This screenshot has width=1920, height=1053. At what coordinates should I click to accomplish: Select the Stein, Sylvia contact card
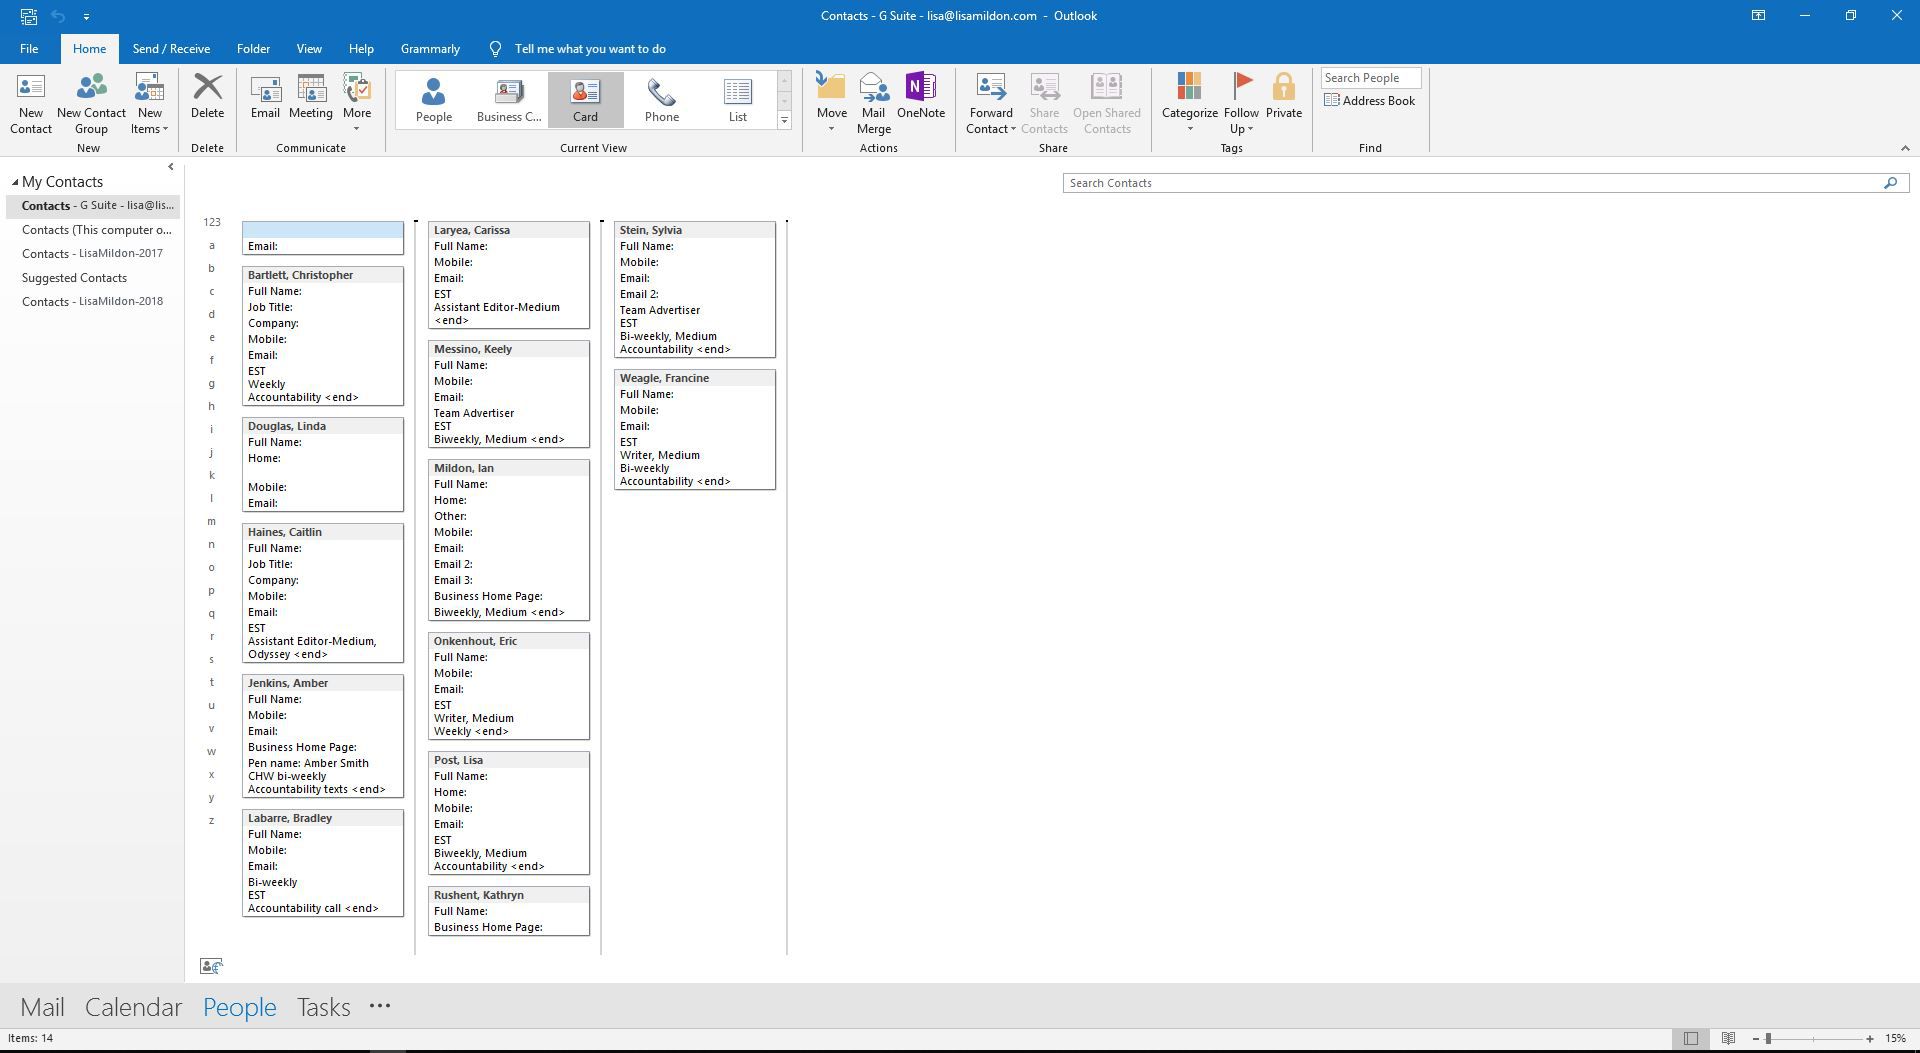pyautogui.click(x=694, y=290)
